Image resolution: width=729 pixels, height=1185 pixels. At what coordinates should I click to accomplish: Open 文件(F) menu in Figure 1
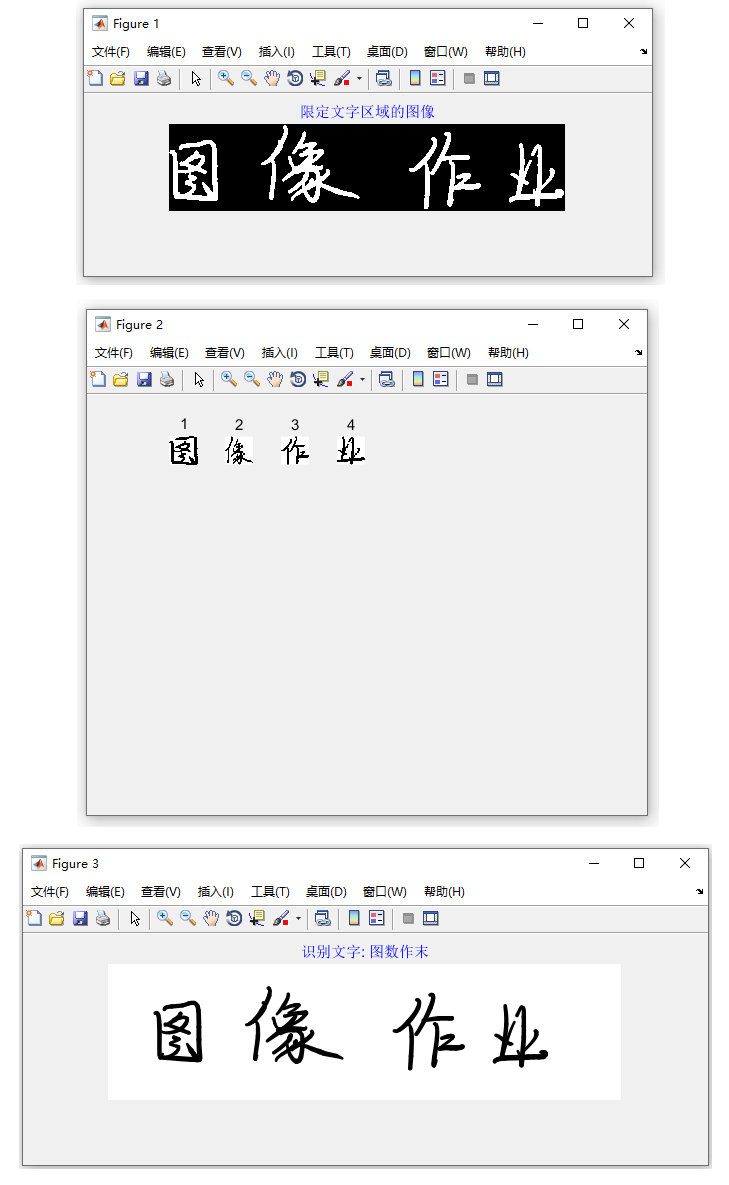[110, 51]
